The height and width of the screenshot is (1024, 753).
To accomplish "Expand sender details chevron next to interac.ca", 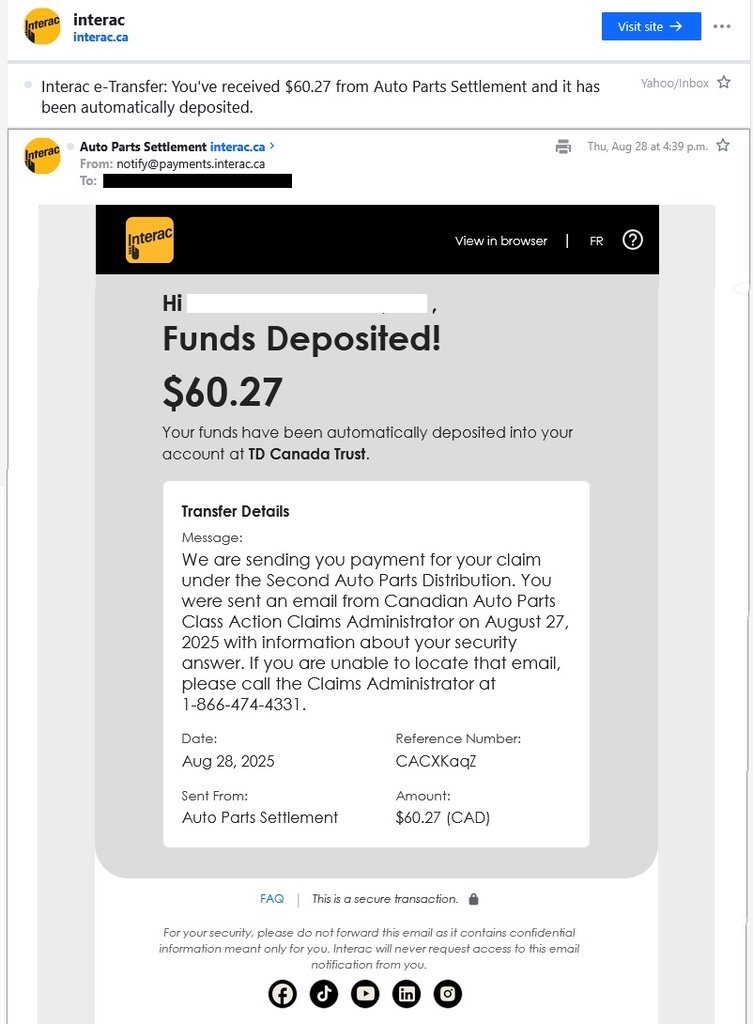I will [272, 147].
